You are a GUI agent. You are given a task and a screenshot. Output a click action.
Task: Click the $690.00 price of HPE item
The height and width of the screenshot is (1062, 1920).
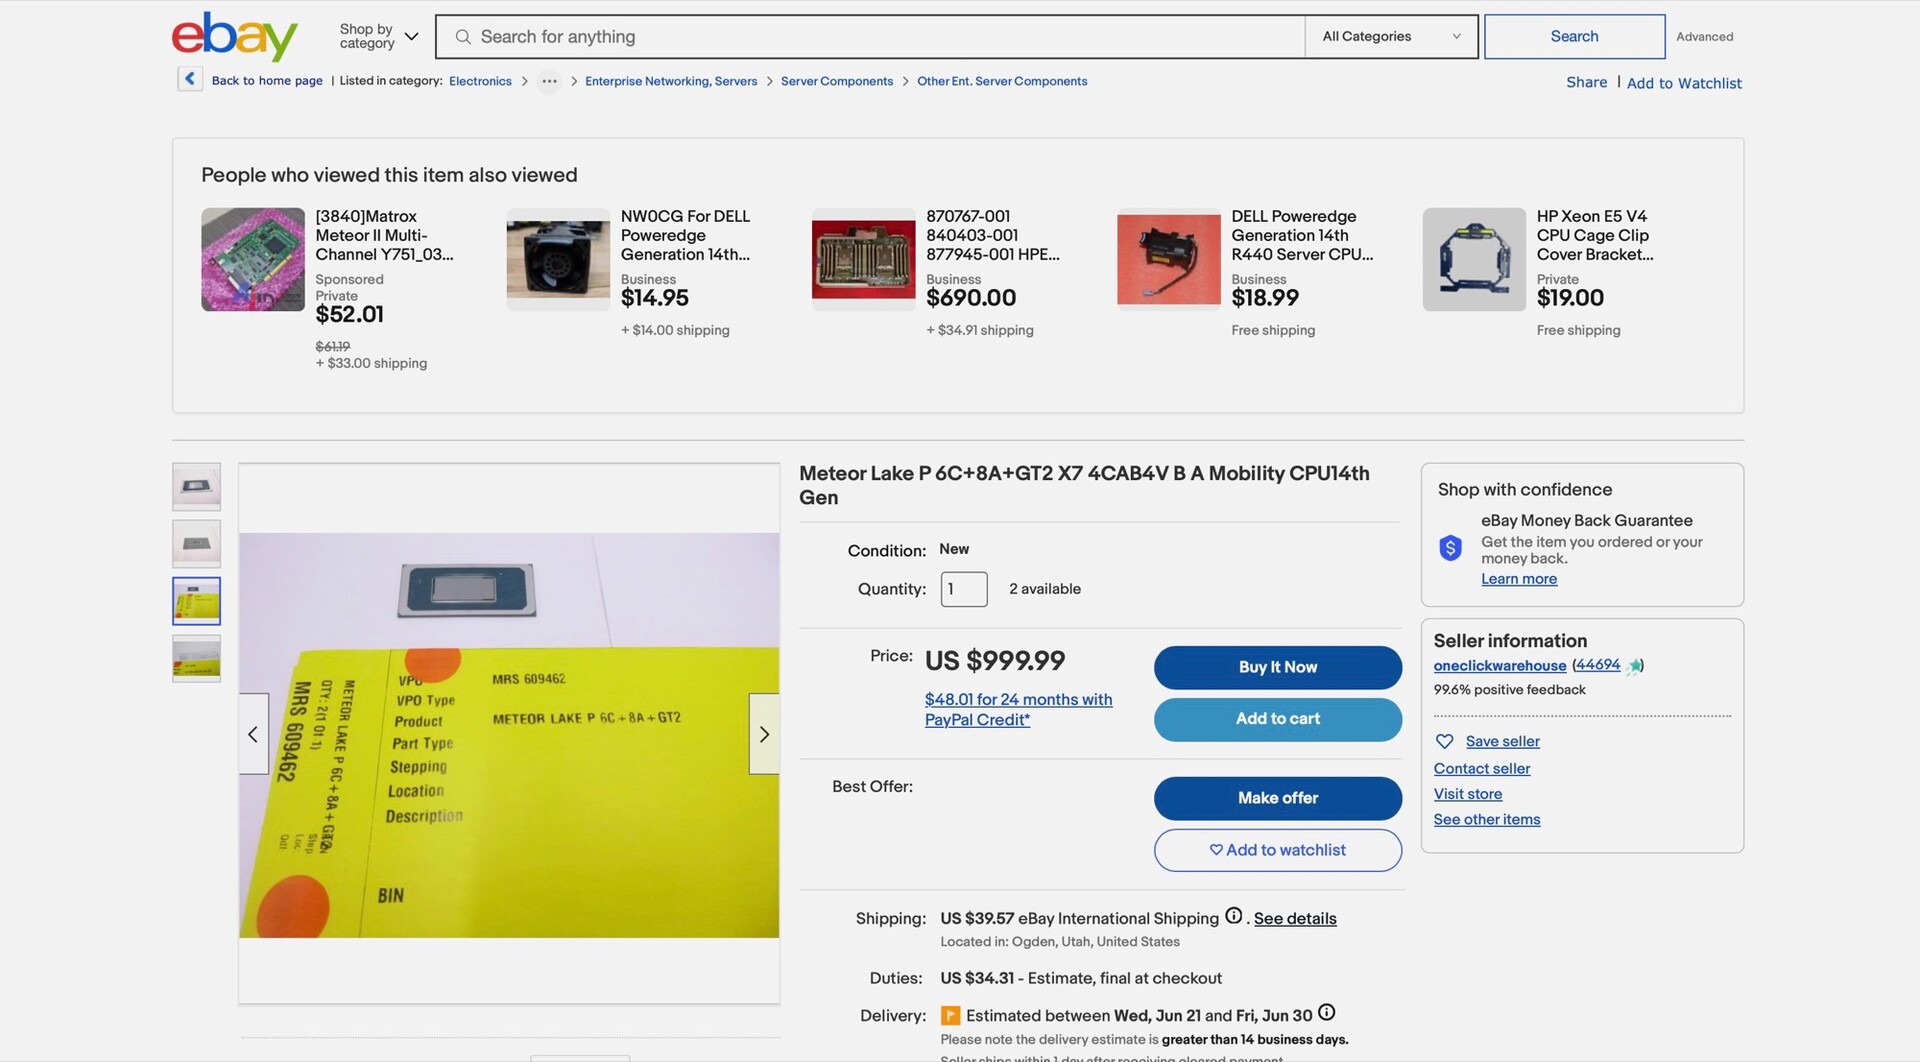click(x=971, y=298)
